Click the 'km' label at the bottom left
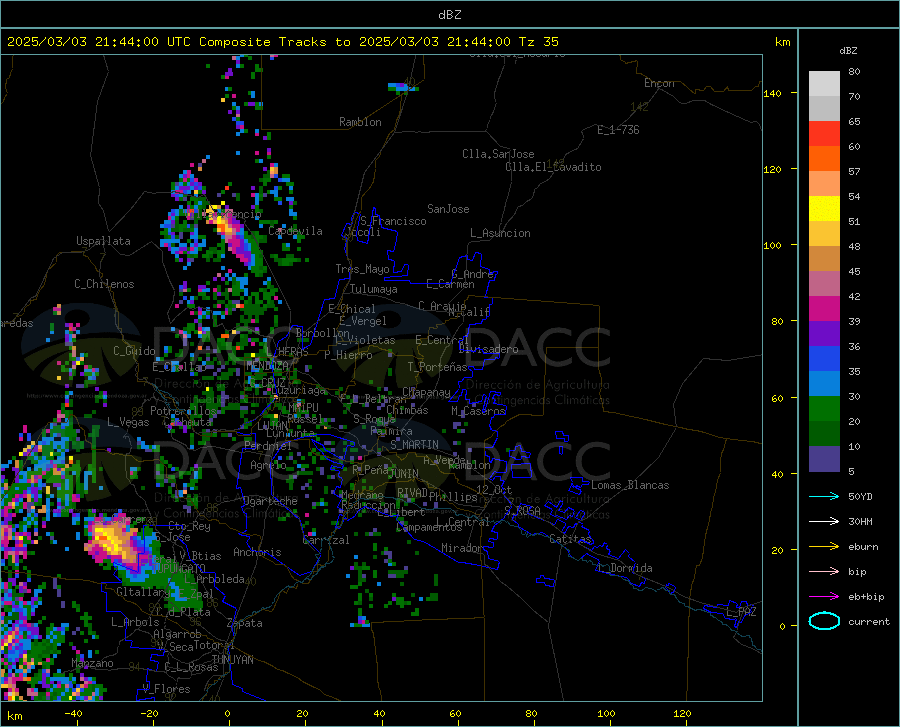The image size is (900, 727). 15,716
